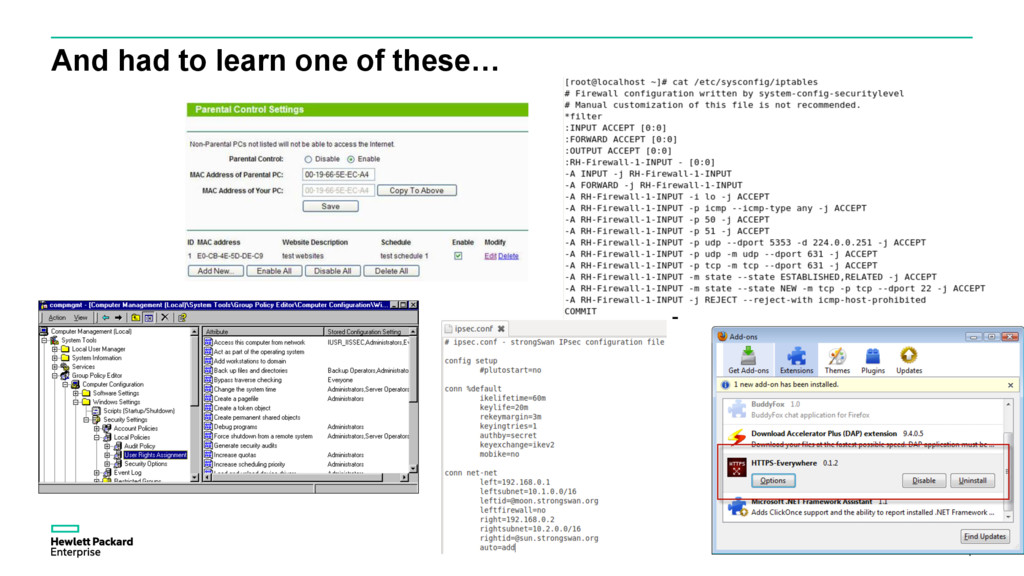Screen dimensions: 1024x576
Task: Collapse the Local Policies node
Action: pos(97,438)
